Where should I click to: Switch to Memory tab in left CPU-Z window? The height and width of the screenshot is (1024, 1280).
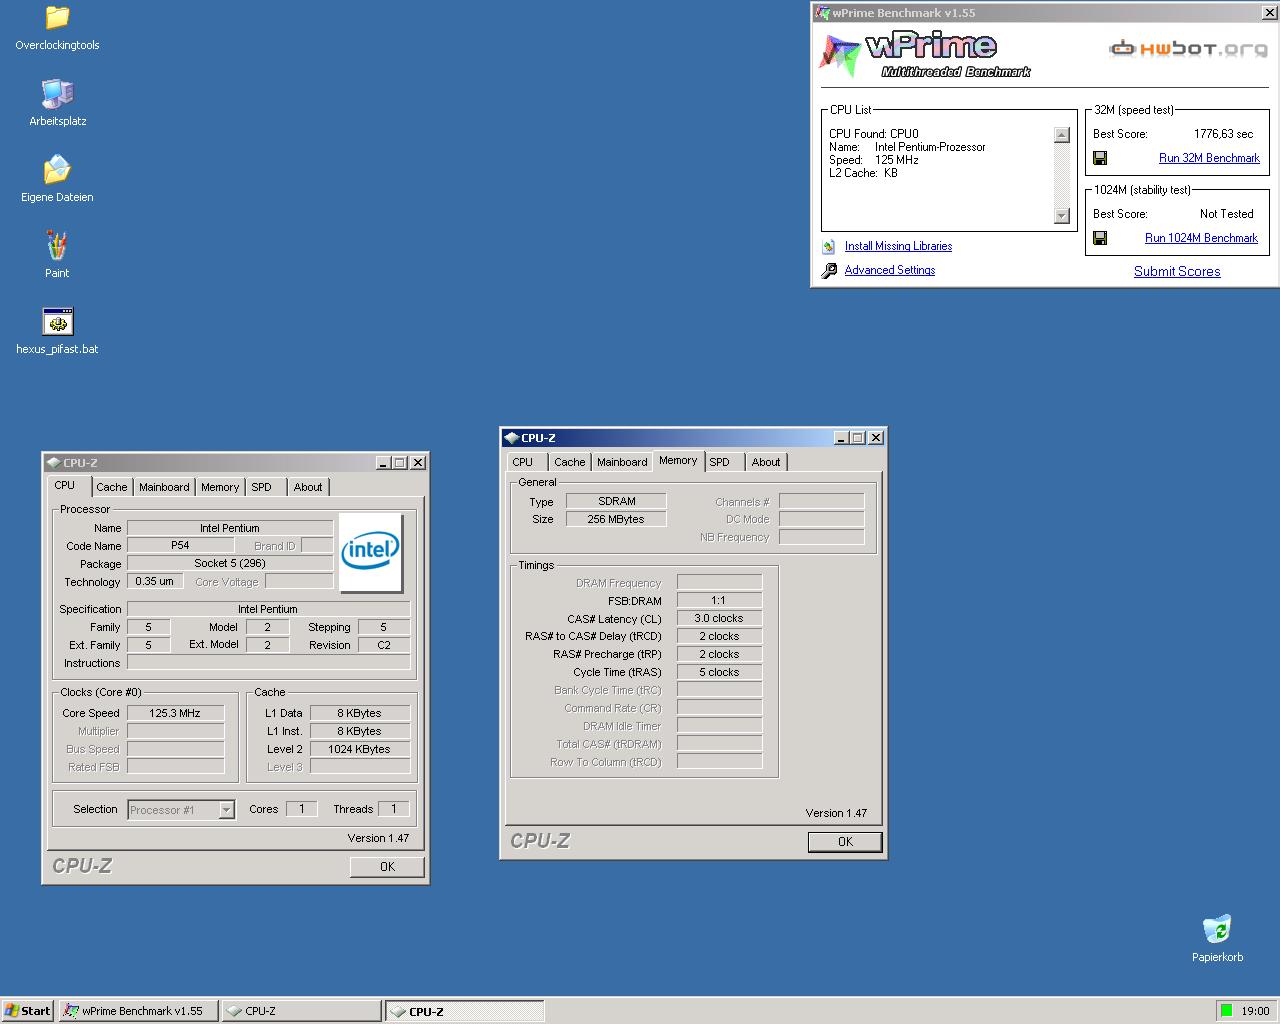click(x=220, y=487)
